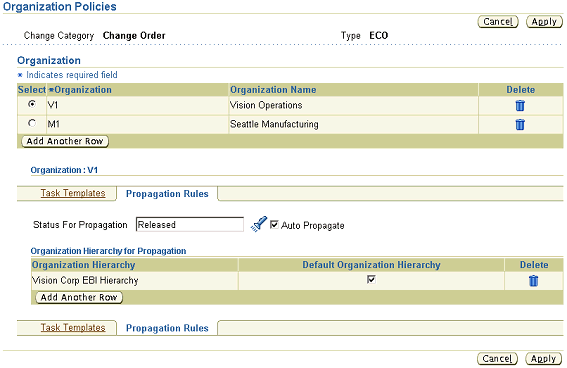Viewport: 567px width, 368px height.
Task: Open the upper Task Templates tab
Action: 73,193
